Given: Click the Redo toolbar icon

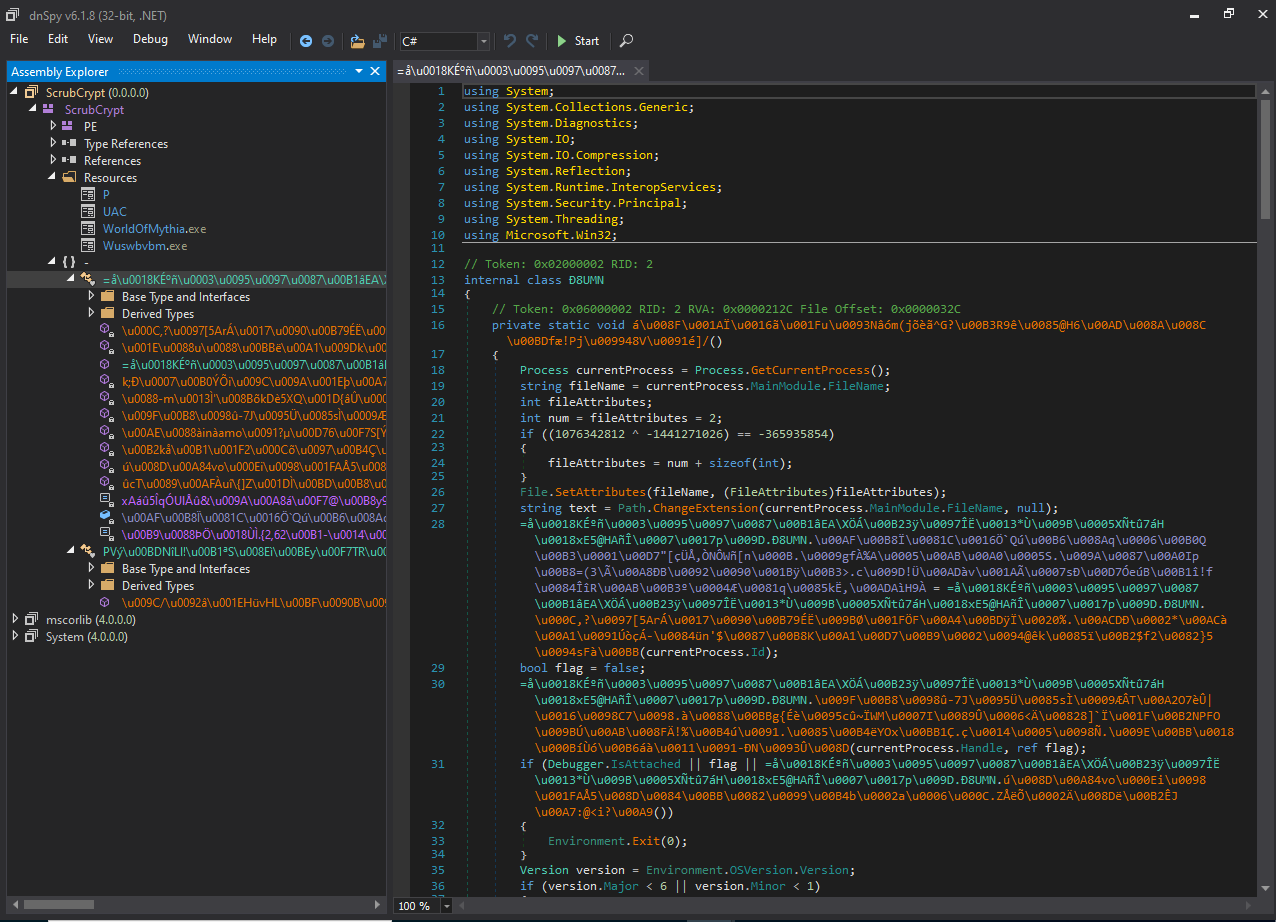Looking at the screenshot, I should pyautogui.click(x=533, y=41).
